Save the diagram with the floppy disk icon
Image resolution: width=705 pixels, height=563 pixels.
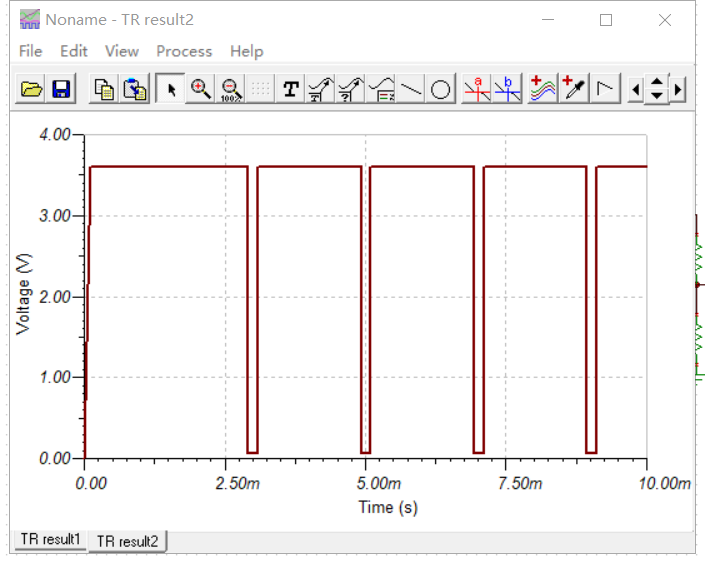[x=61, y=89]
